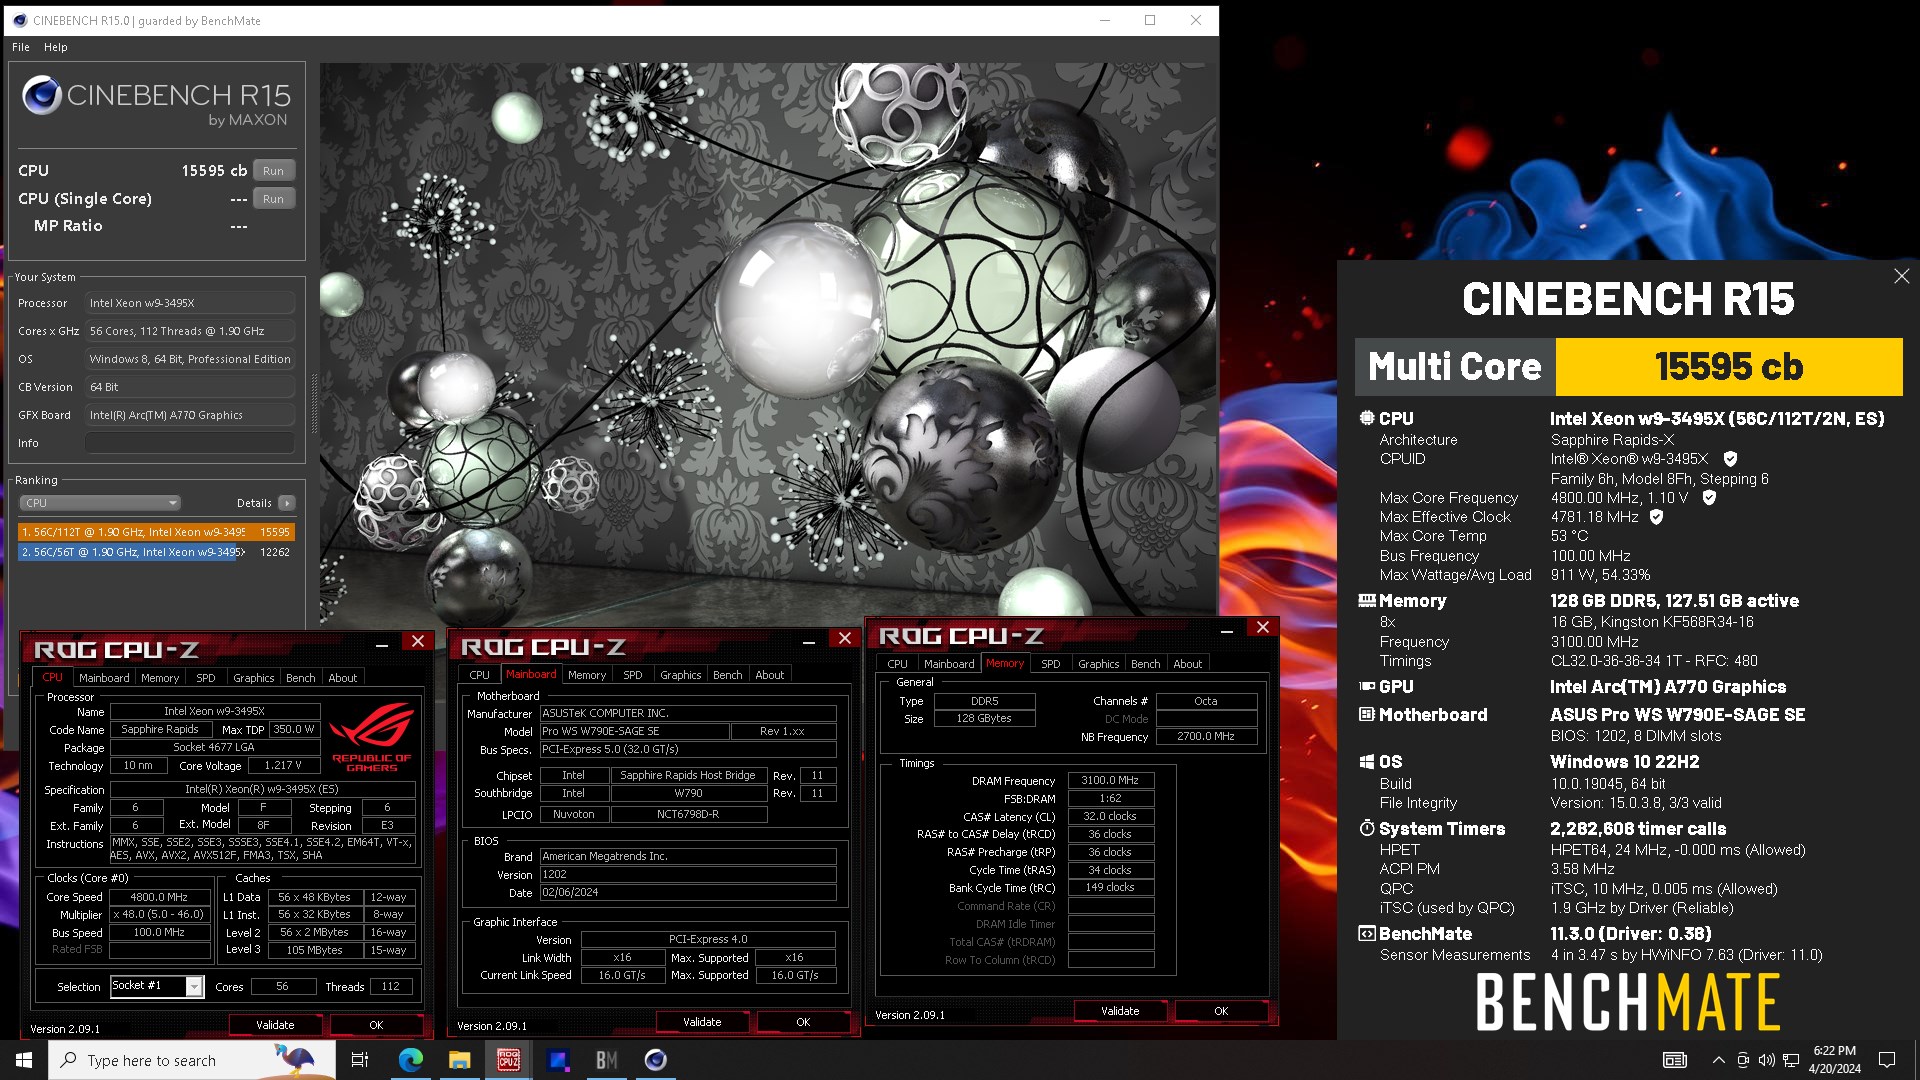This screenshot has width=1920, height=1080.
Task: Open the Socket #1 selection dropdown
Action: click(x=157, y=986)
